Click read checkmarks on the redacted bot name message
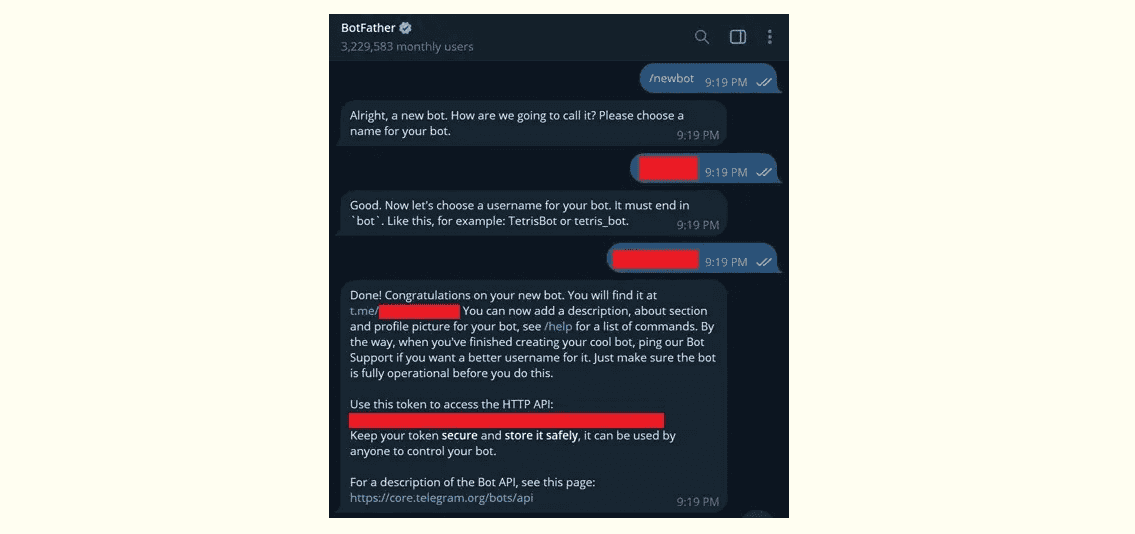The width and height of the screenshot is (1135, 534). tap(764, 172)
